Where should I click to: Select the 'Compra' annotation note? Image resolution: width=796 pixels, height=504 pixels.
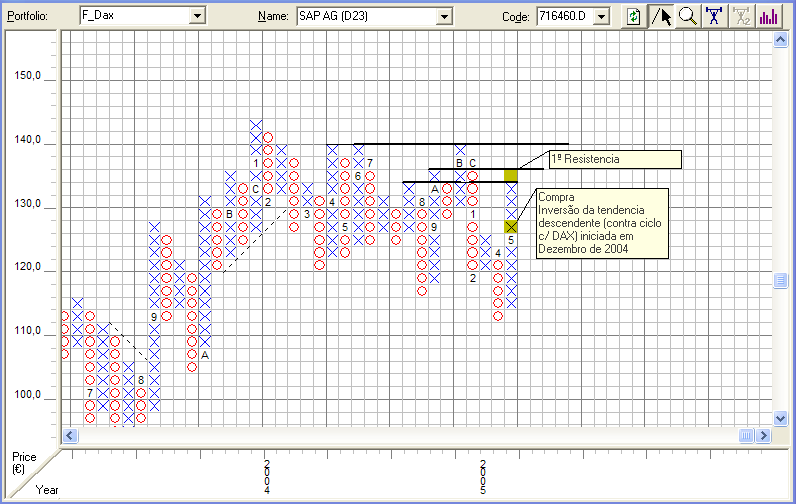(x=599, y=224)
